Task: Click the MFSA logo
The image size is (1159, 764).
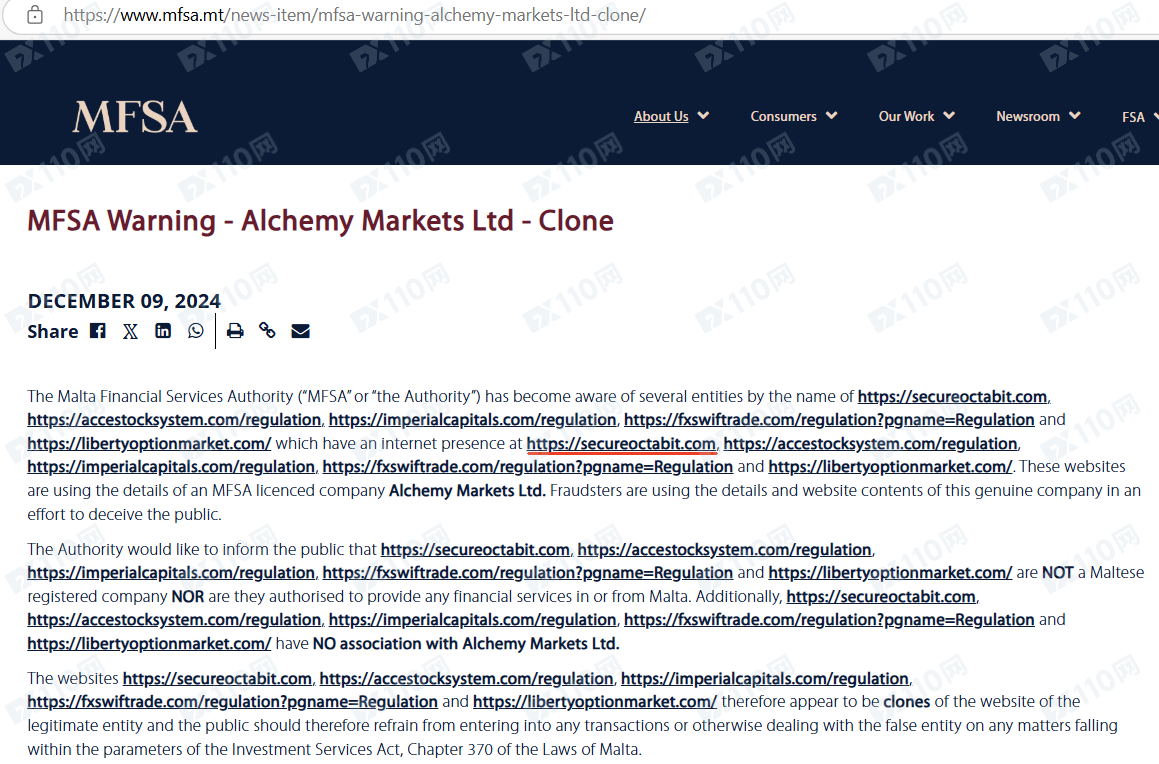Action: coord(135,117)
